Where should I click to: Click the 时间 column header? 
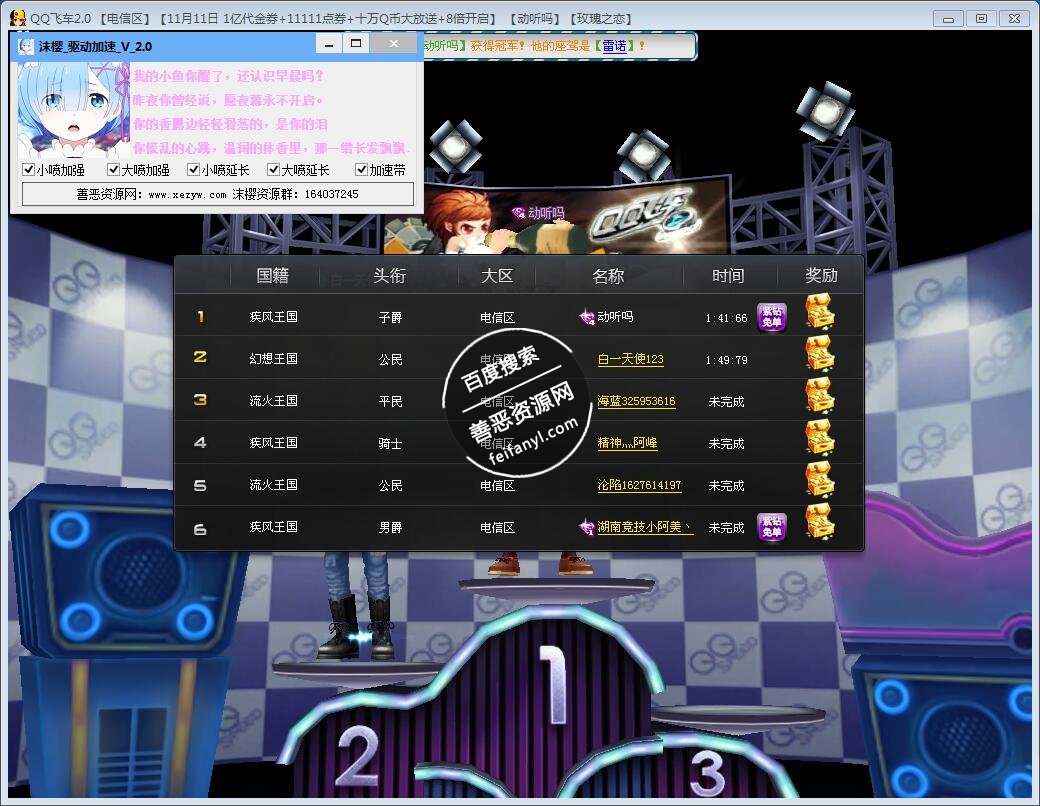point(728,276)
